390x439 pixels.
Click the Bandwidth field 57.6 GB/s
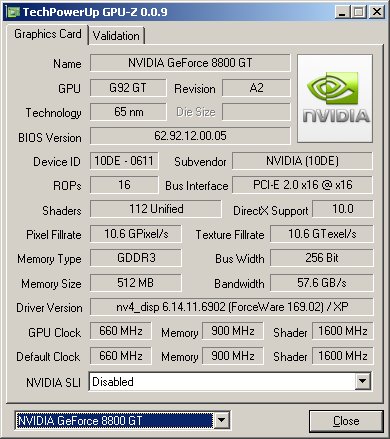tap(322, 283)
